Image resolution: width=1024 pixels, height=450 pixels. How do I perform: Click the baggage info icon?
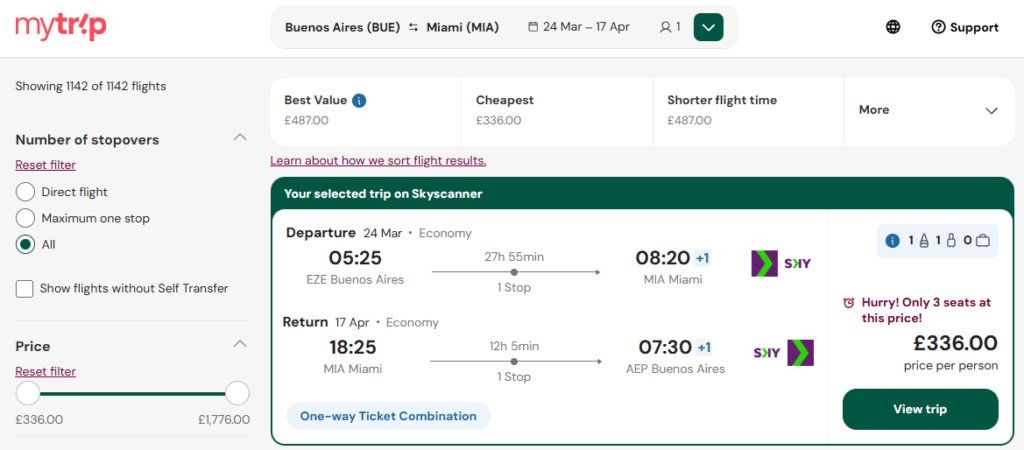coord(893,240)
